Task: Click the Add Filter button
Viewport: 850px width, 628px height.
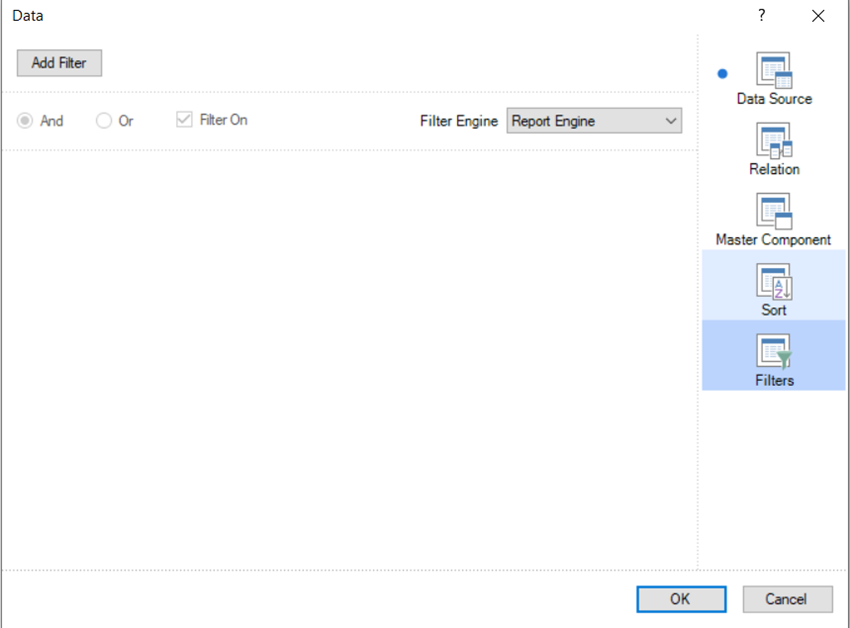Action: coord(59,63)
